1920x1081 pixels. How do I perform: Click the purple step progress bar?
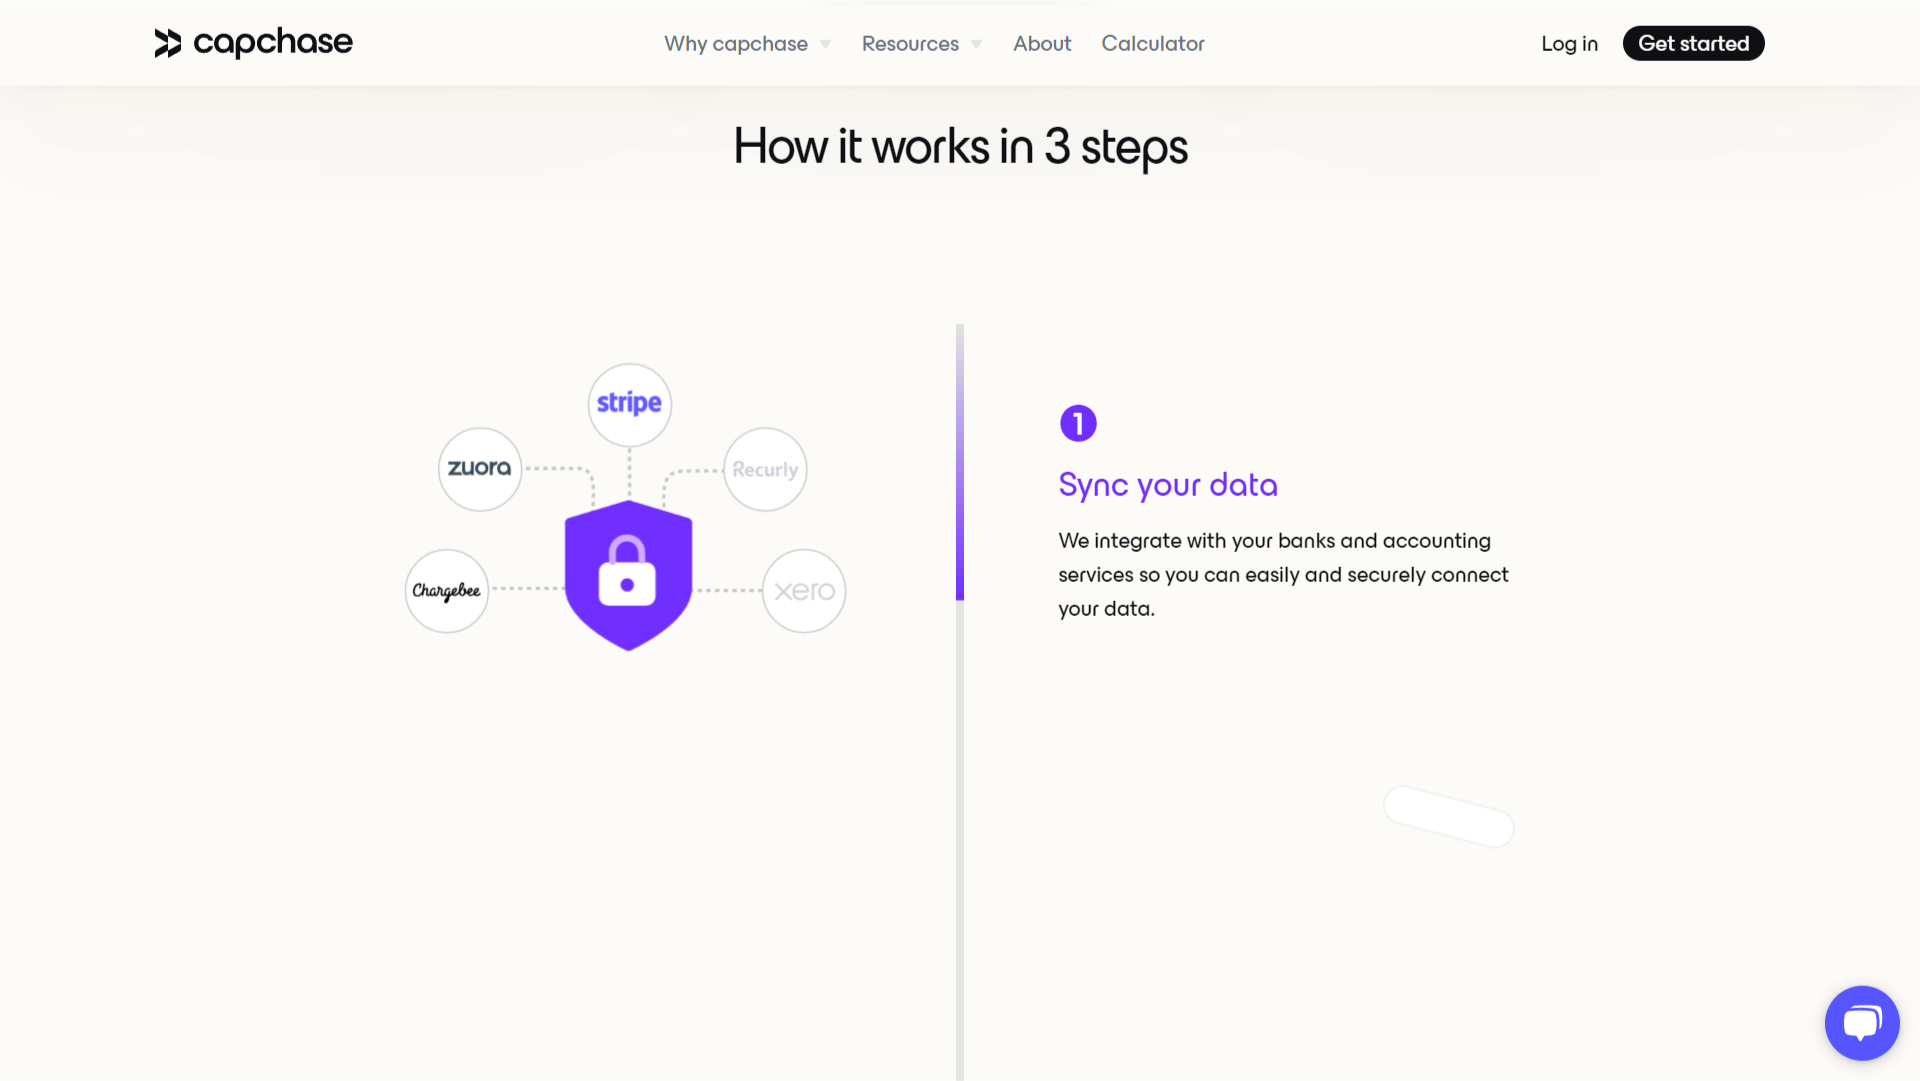point(960,462)
